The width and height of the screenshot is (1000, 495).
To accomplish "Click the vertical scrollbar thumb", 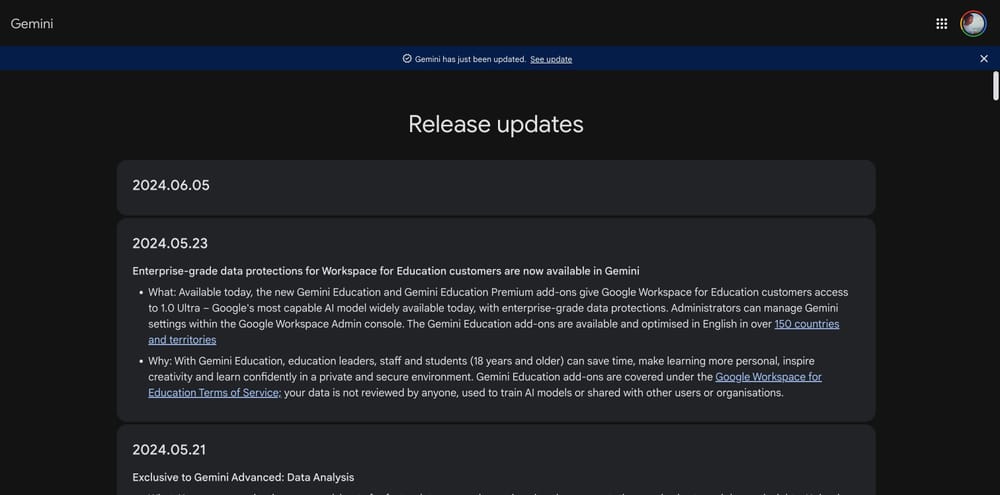I will pyautogui.click(x=995, y=86).
